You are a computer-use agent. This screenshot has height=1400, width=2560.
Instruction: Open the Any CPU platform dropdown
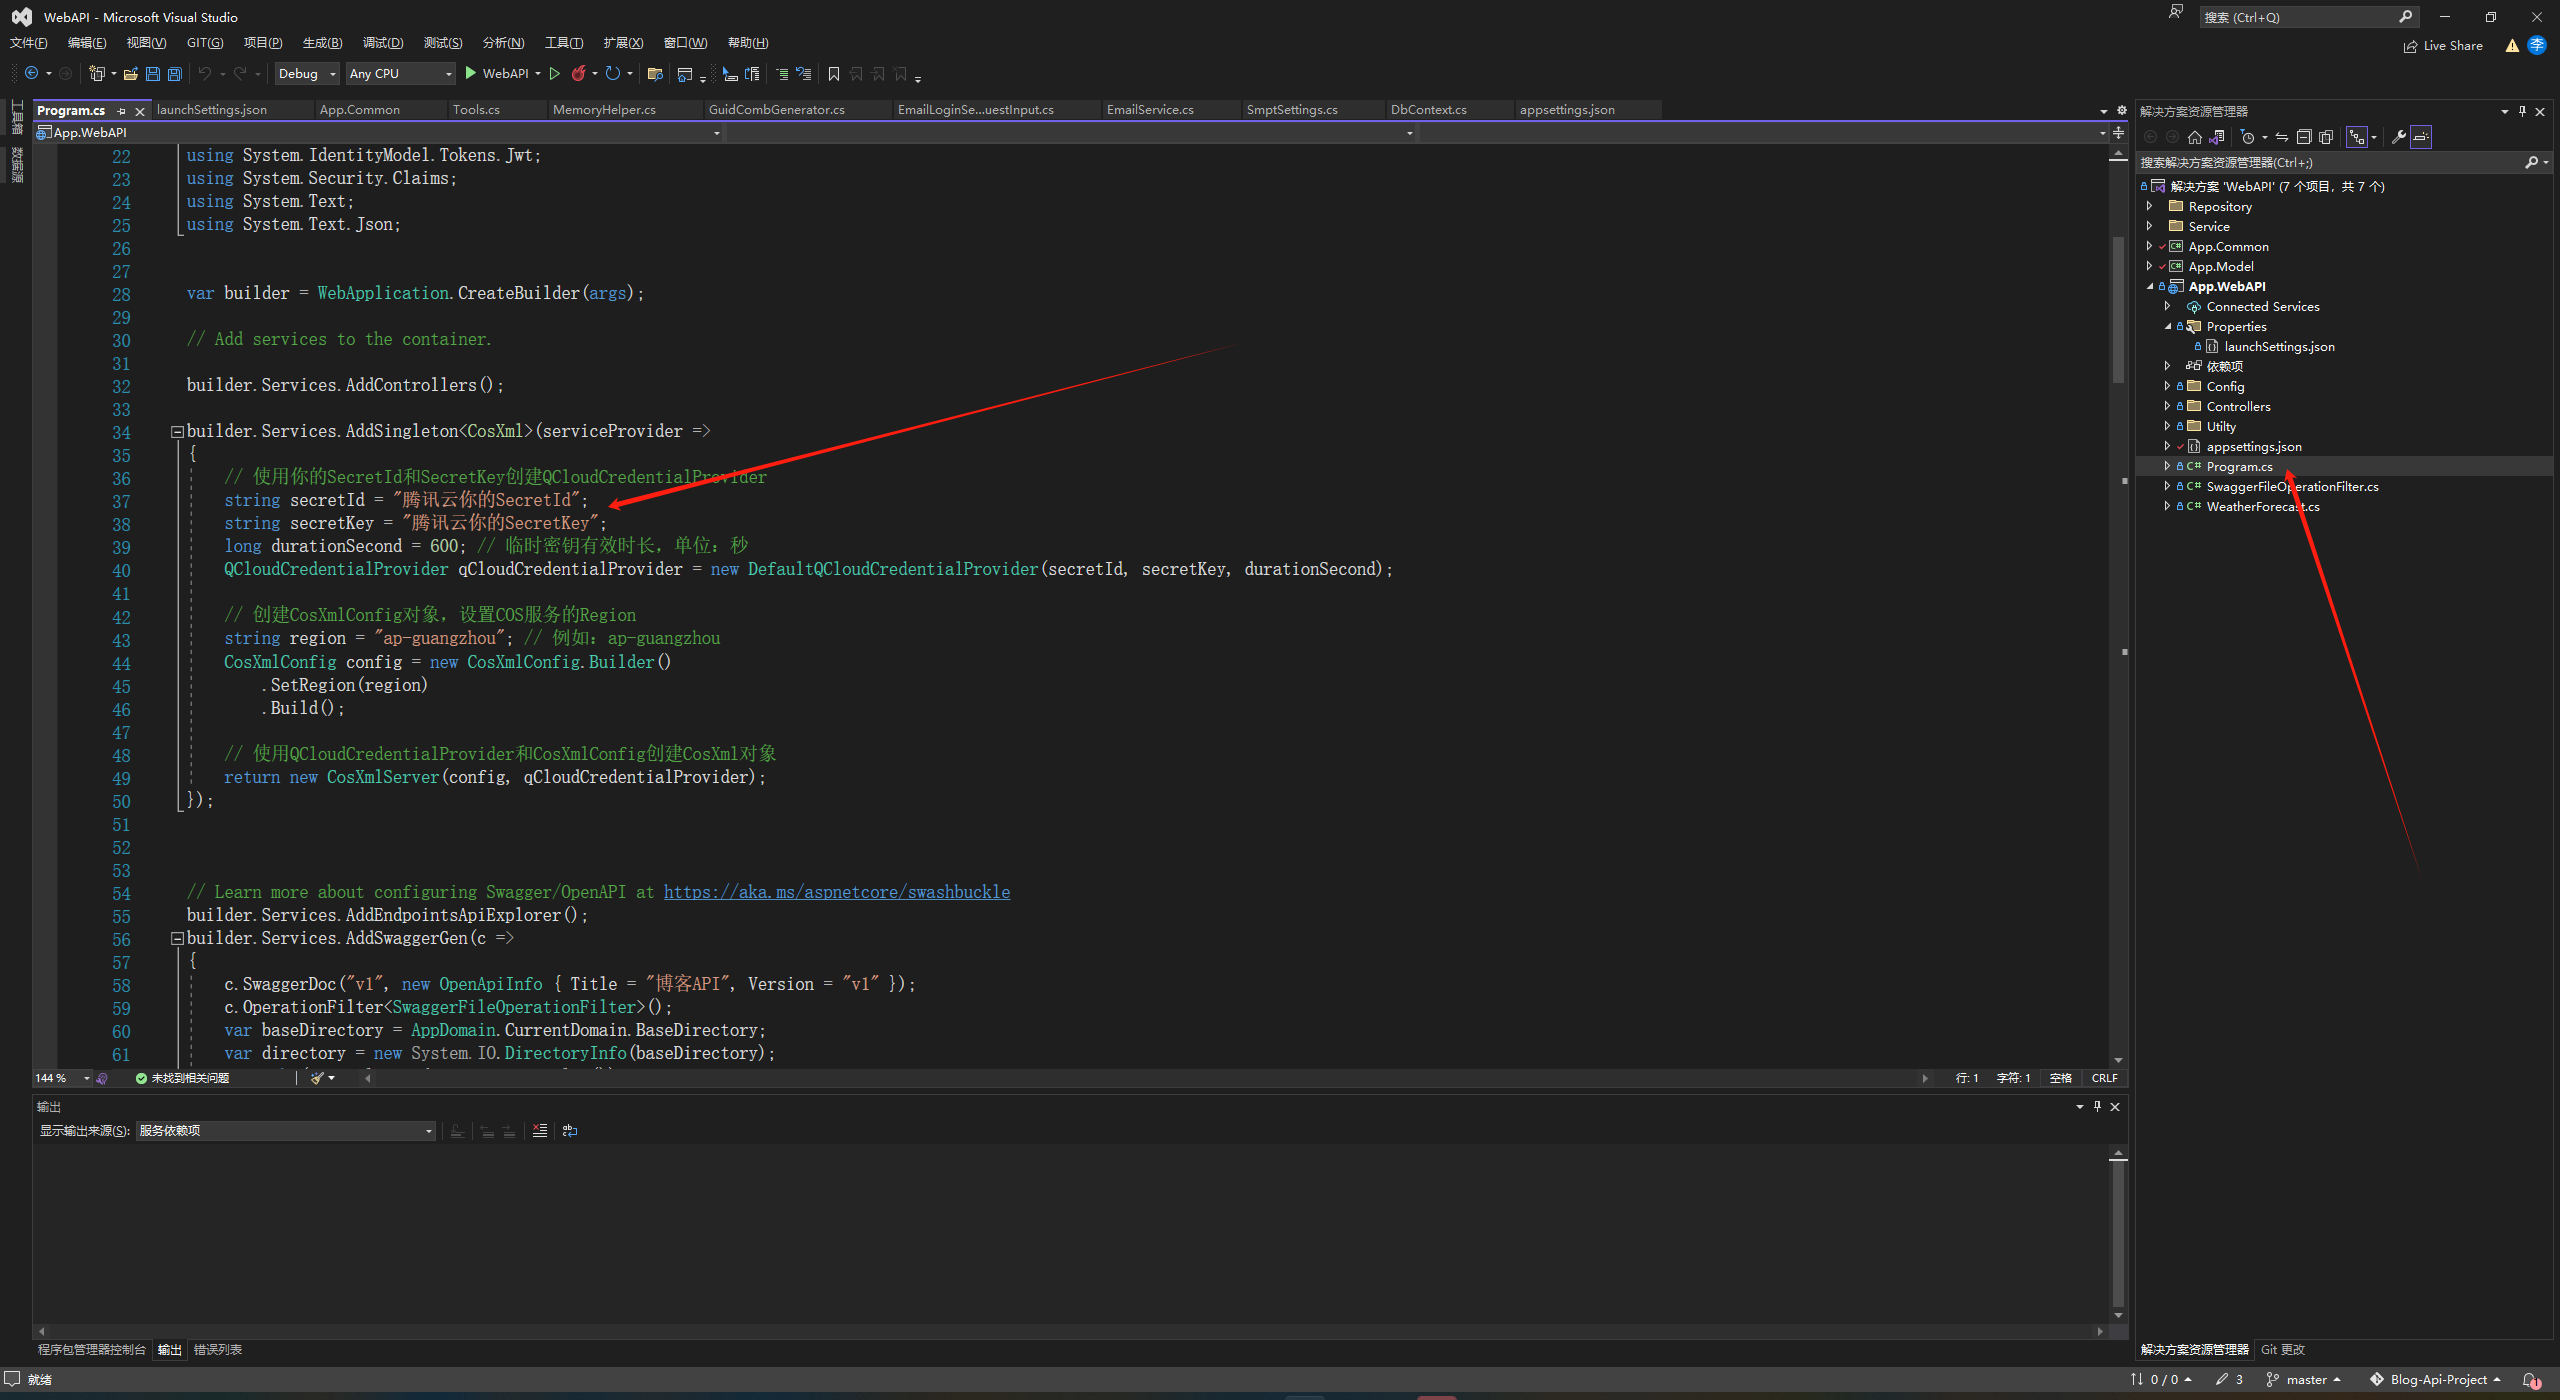click(x=400, y=73)
